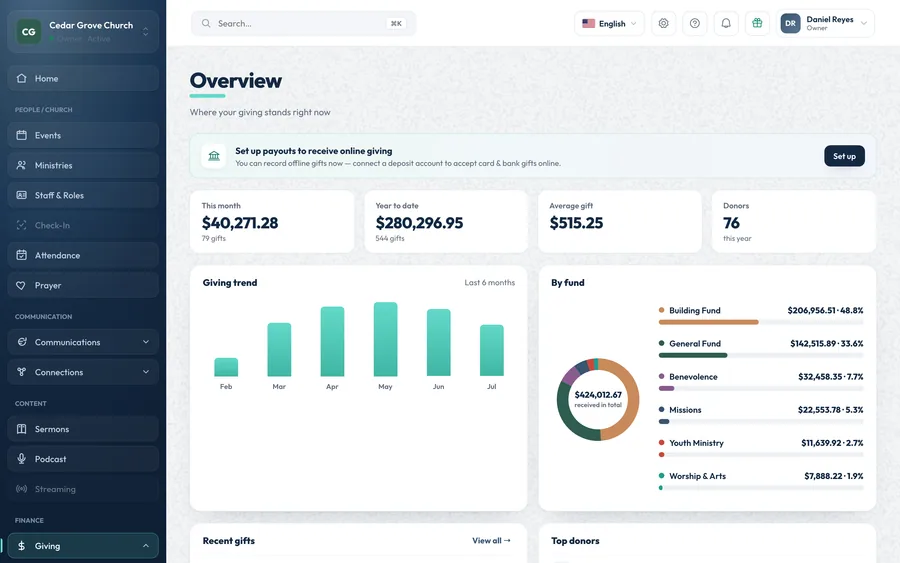Click the Feb bar in Giving trend
The height and width of the screenshot is (563, 900).
pyautogui.click(x=226, y=367)
